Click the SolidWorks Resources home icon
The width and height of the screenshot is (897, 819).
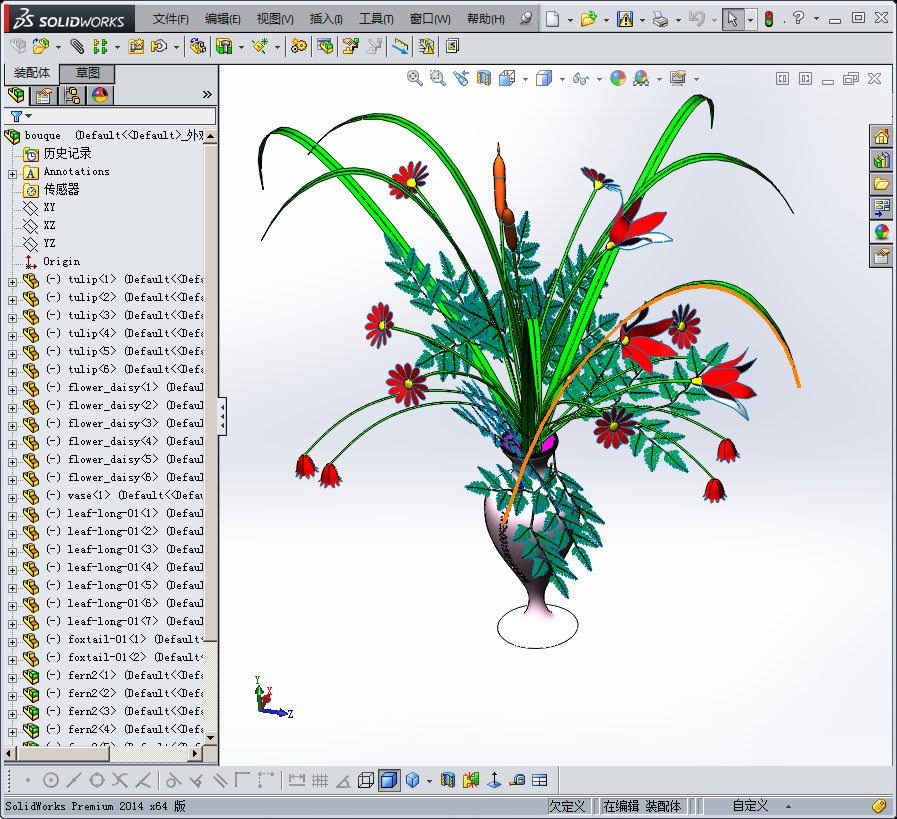tap(881, 137)
